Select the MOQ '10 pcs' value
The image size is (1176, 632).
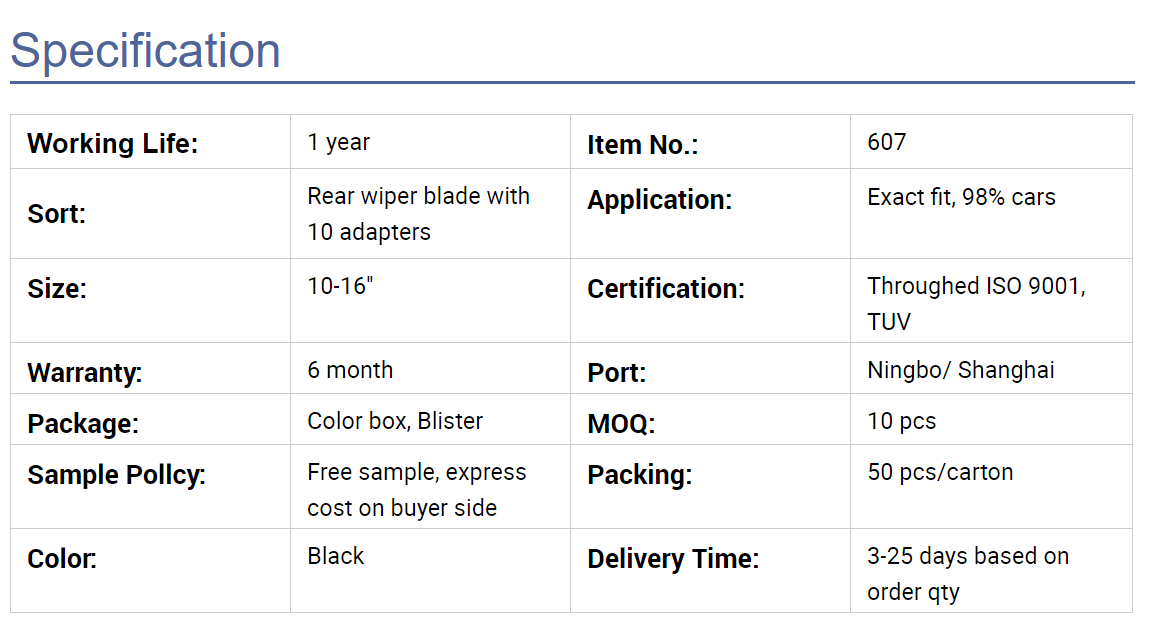click(x=902, y=421)
